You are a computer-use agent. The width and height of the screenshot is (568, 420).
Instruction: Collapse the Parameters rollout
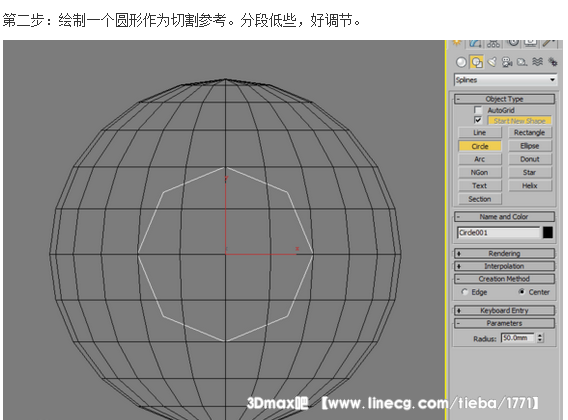pos(504,323)
